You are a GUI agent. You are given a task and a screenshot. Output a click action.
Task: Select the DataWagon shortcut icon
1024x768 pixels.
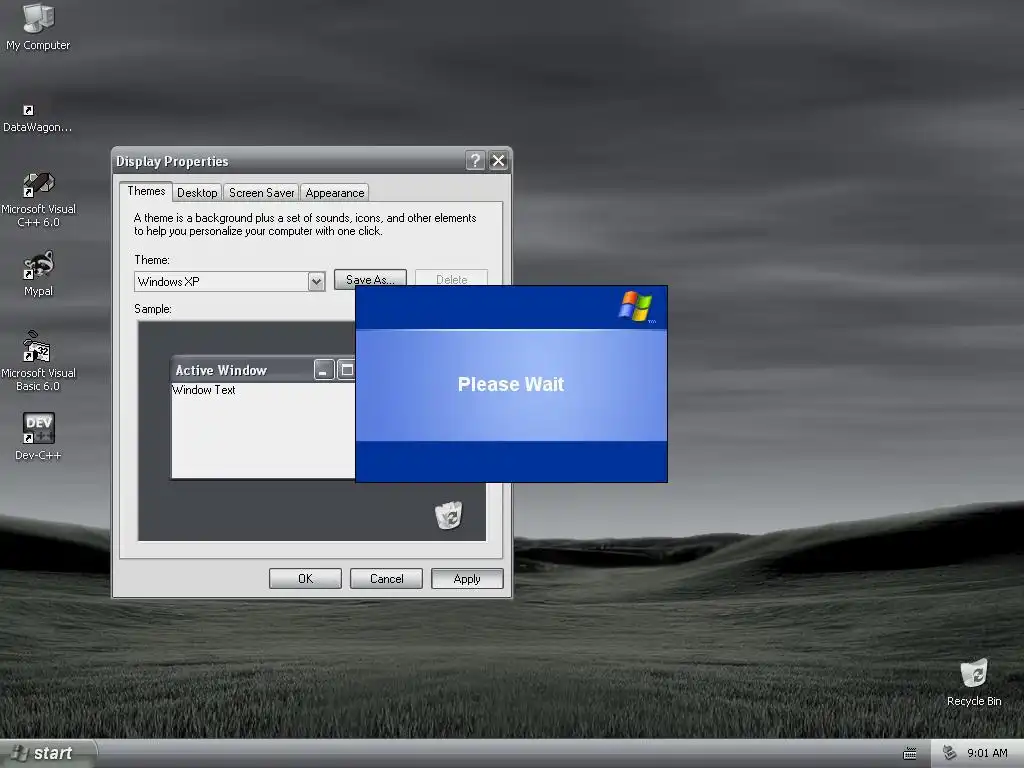tap(37, 118)
